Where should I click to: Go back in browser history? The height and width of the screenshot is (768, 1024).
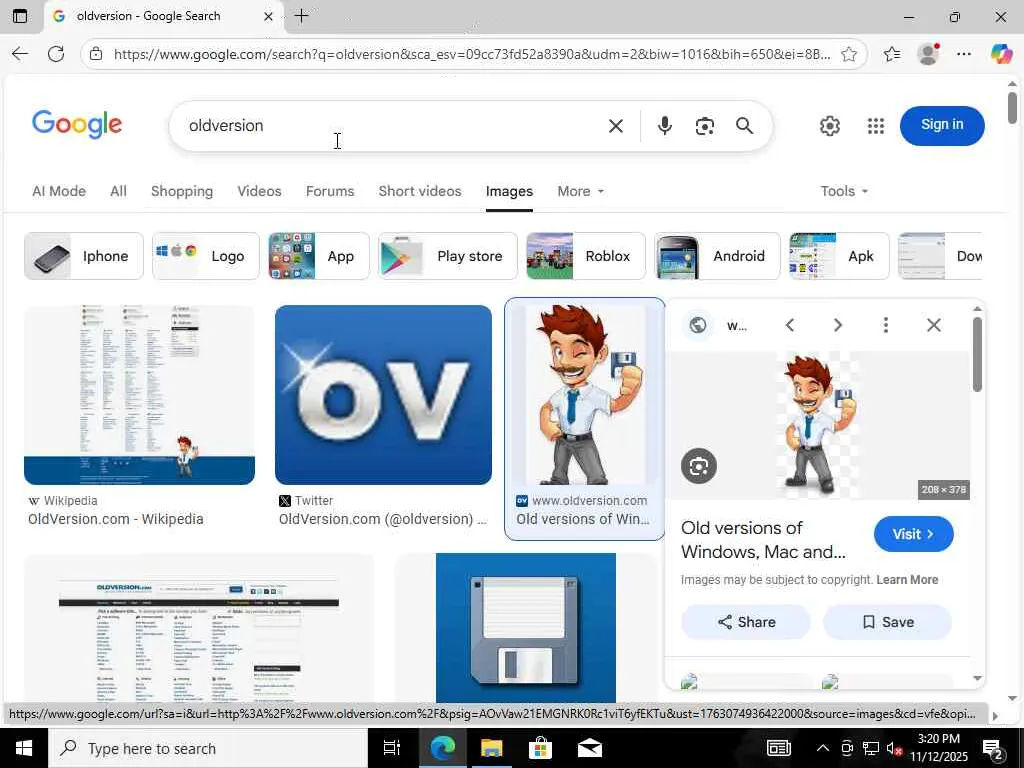(20, 54)
